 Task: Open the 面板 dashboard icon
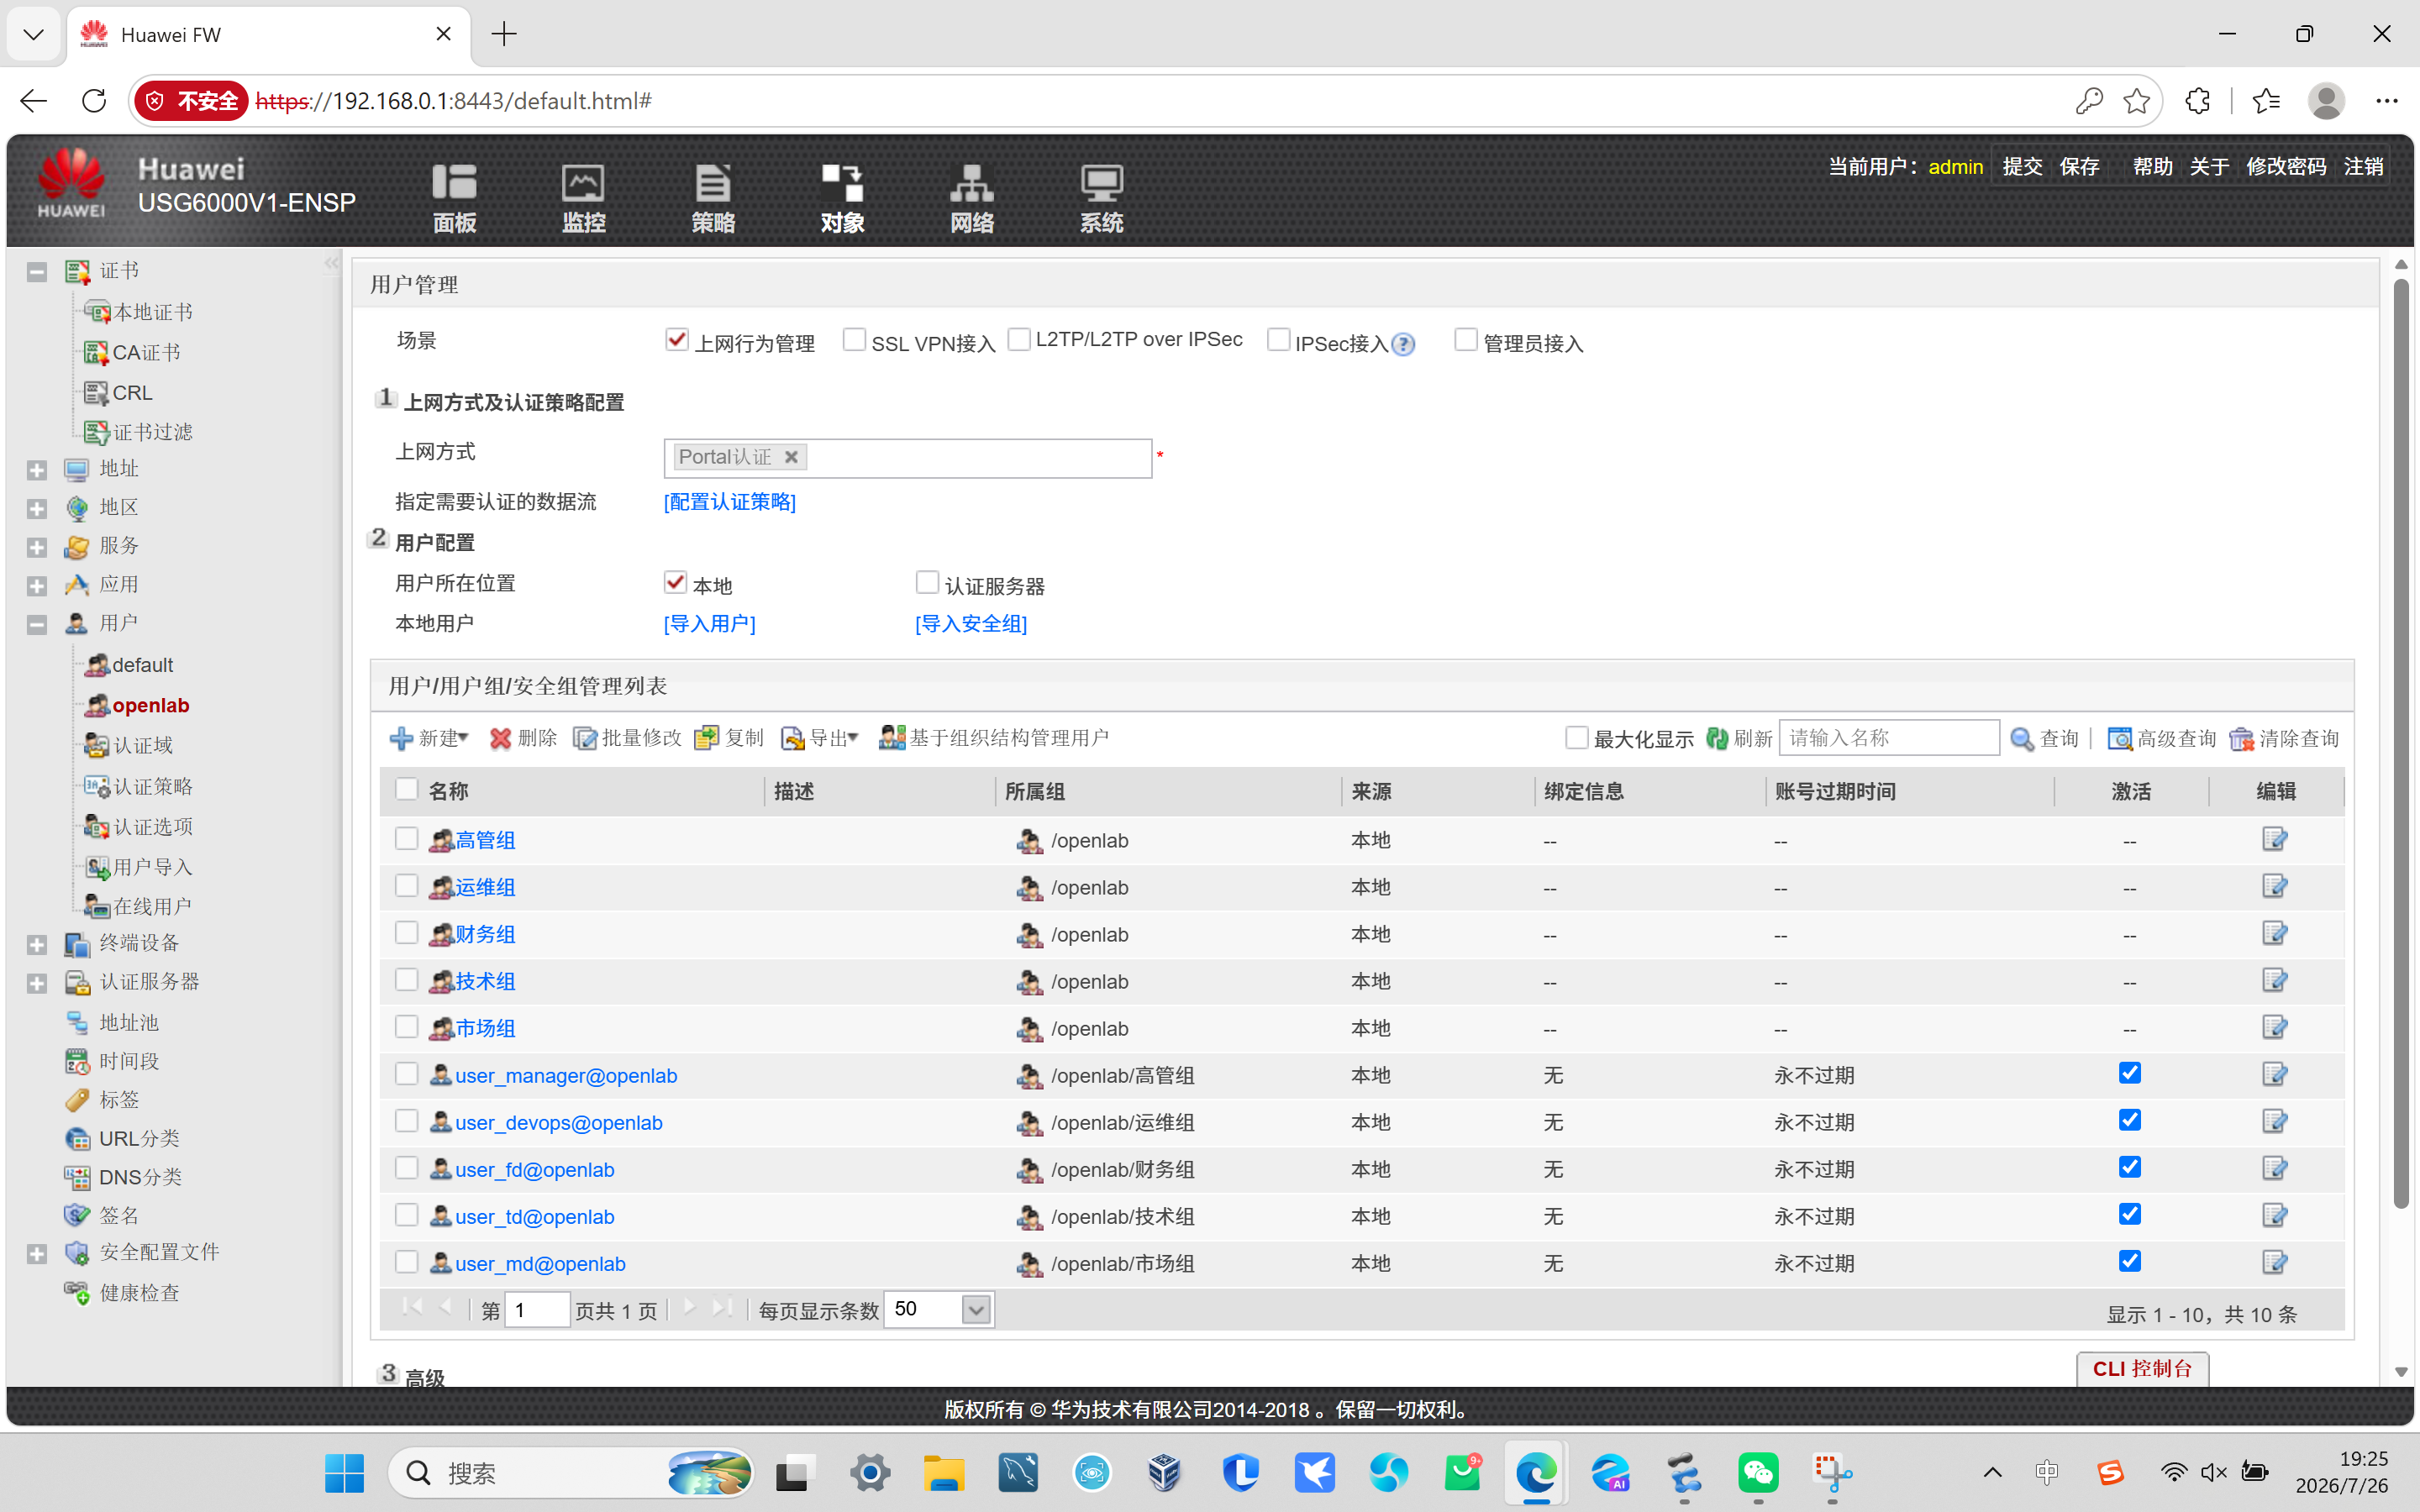tap(454, 198)
